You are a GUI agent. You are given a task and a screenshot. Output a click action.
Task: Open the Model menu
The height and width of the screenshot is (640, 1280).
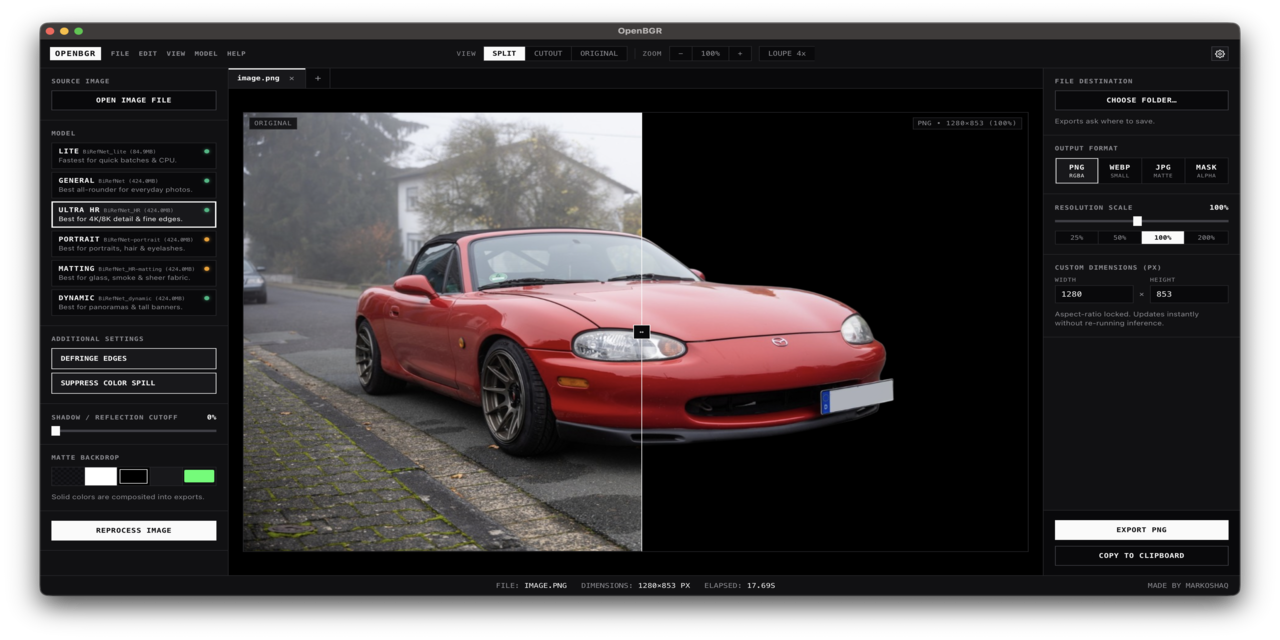click(206, 54)
